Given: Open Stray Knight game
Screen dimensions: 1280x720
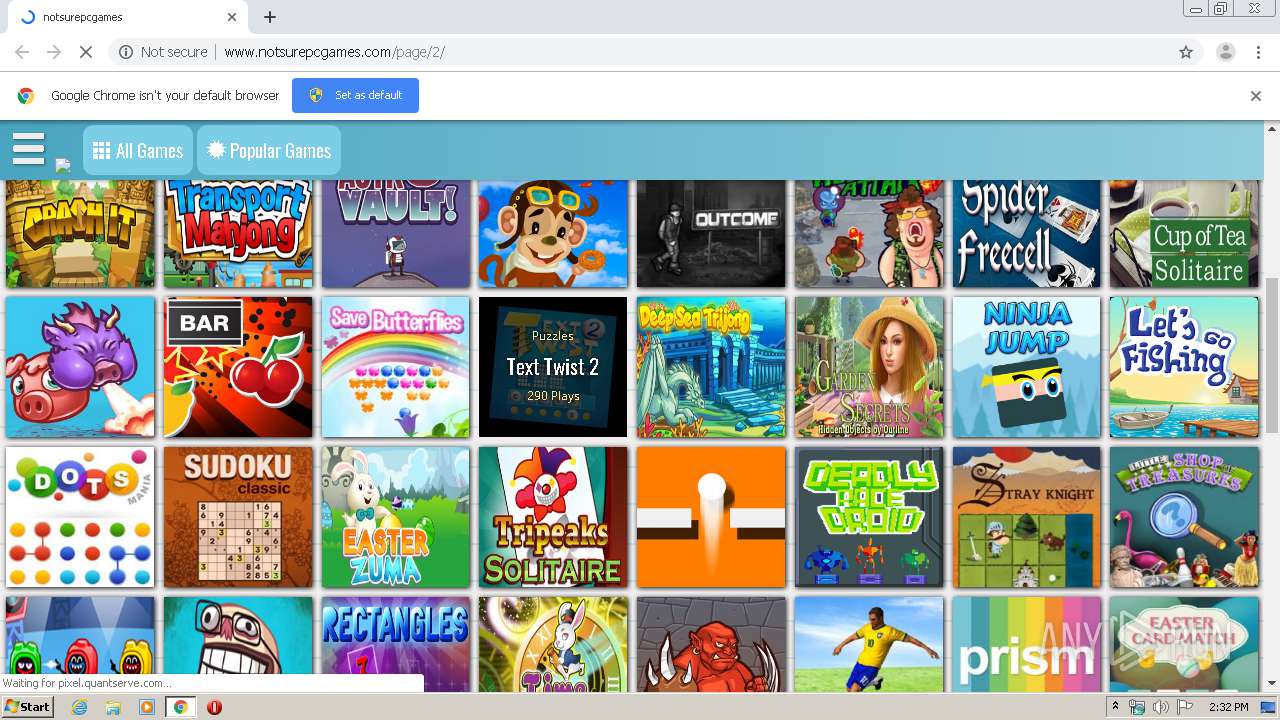Looking at the screenshot, I should click(x=1026, y=517).
